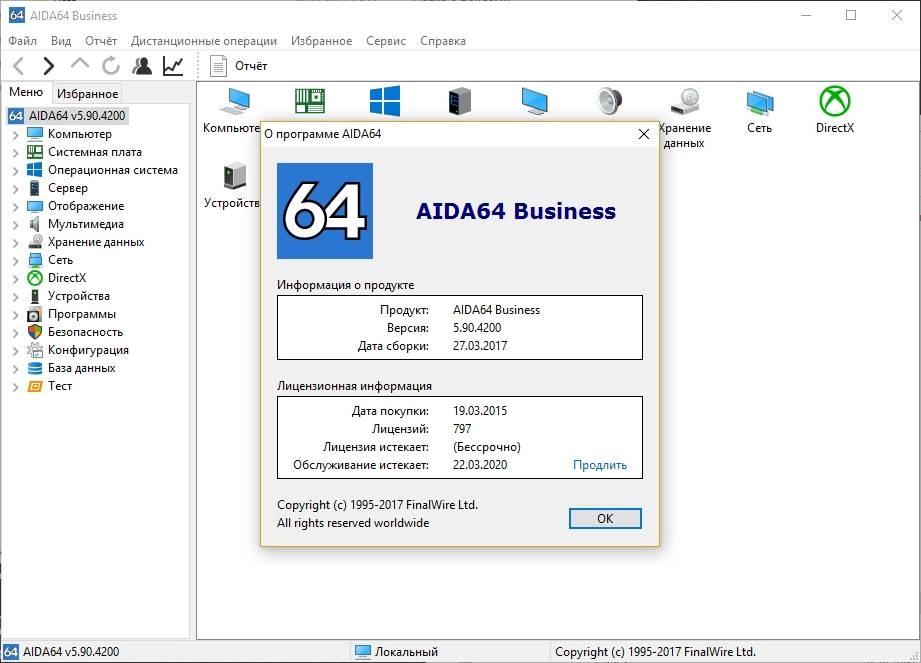Select Системная плата in the tree
Viewport: 921px width, 663px height.
click(x=95, y=152)
